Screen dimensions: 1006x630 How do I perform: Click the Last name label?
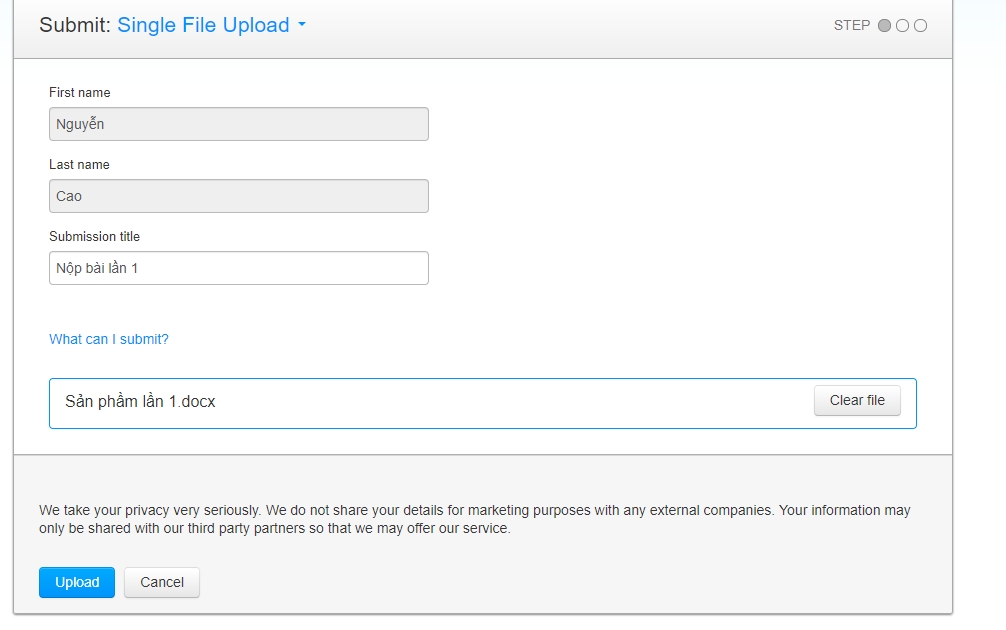(79, 164)
